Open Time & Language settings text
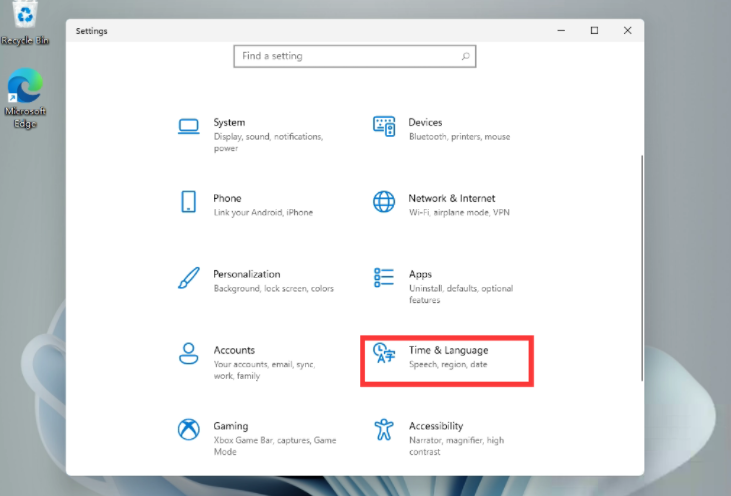 (x=448, y=351)
